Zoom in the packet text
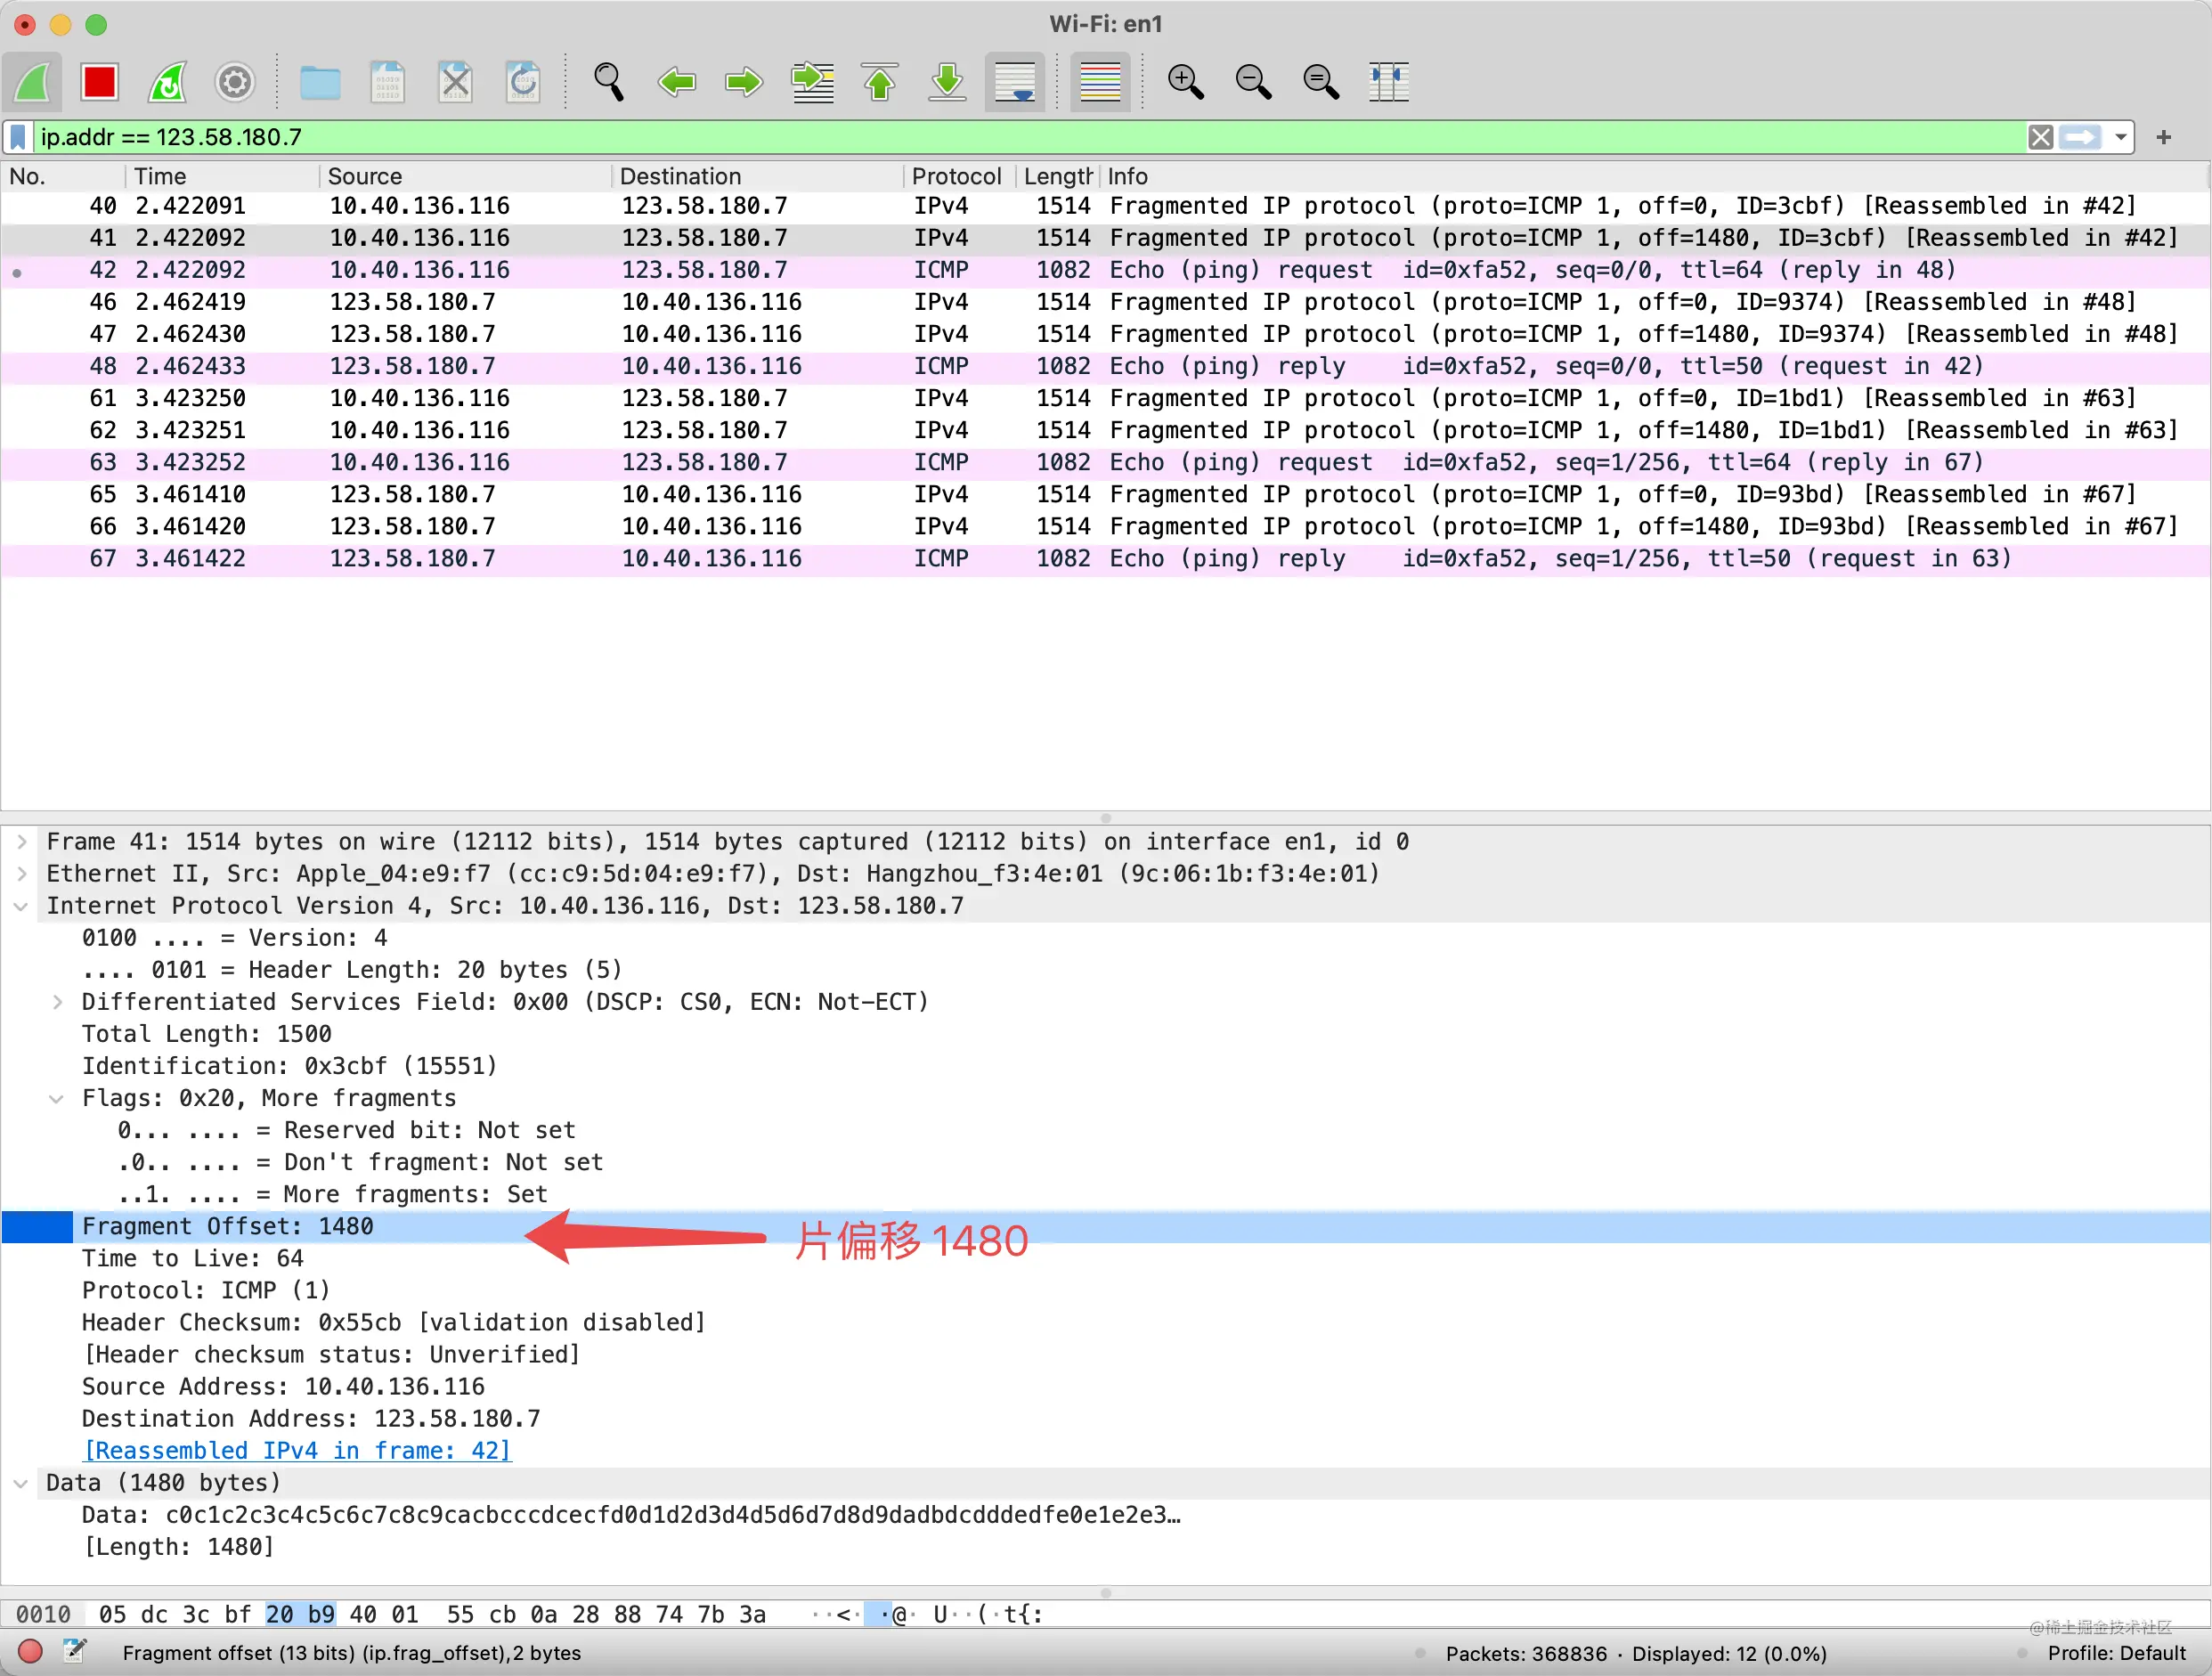The image size is (2212, 1676). [1186, 82]
